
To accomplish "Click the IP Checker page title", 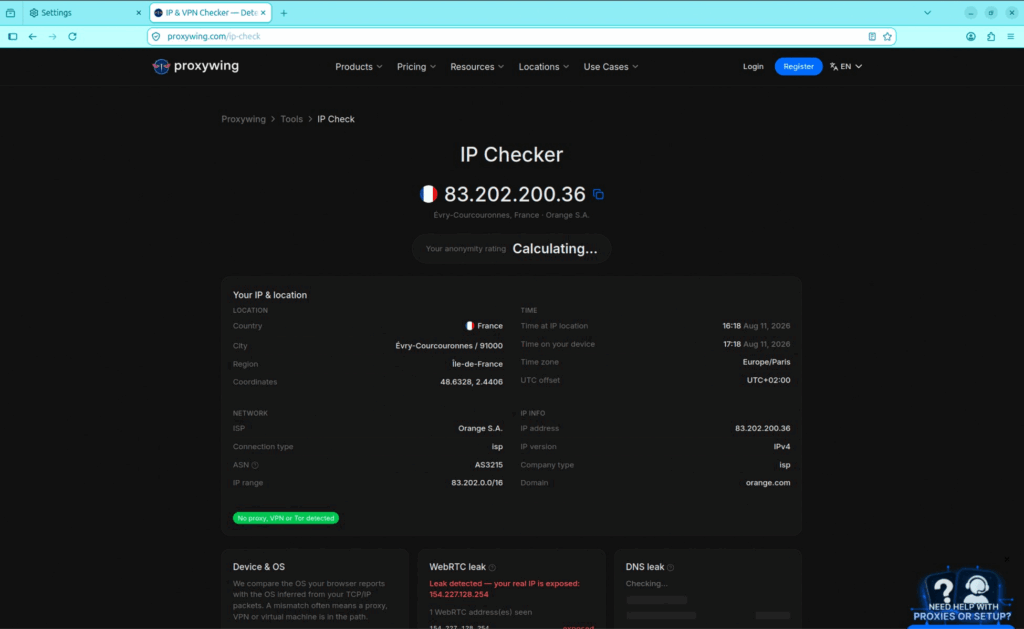I will click(511, 155).
